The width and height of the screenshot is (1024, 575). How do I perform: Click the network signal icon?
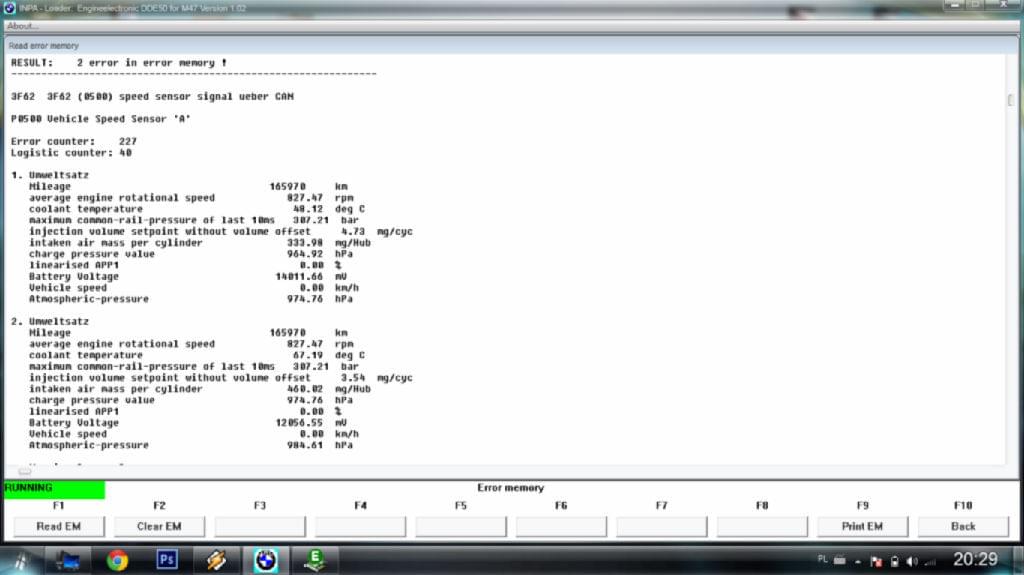931,561
